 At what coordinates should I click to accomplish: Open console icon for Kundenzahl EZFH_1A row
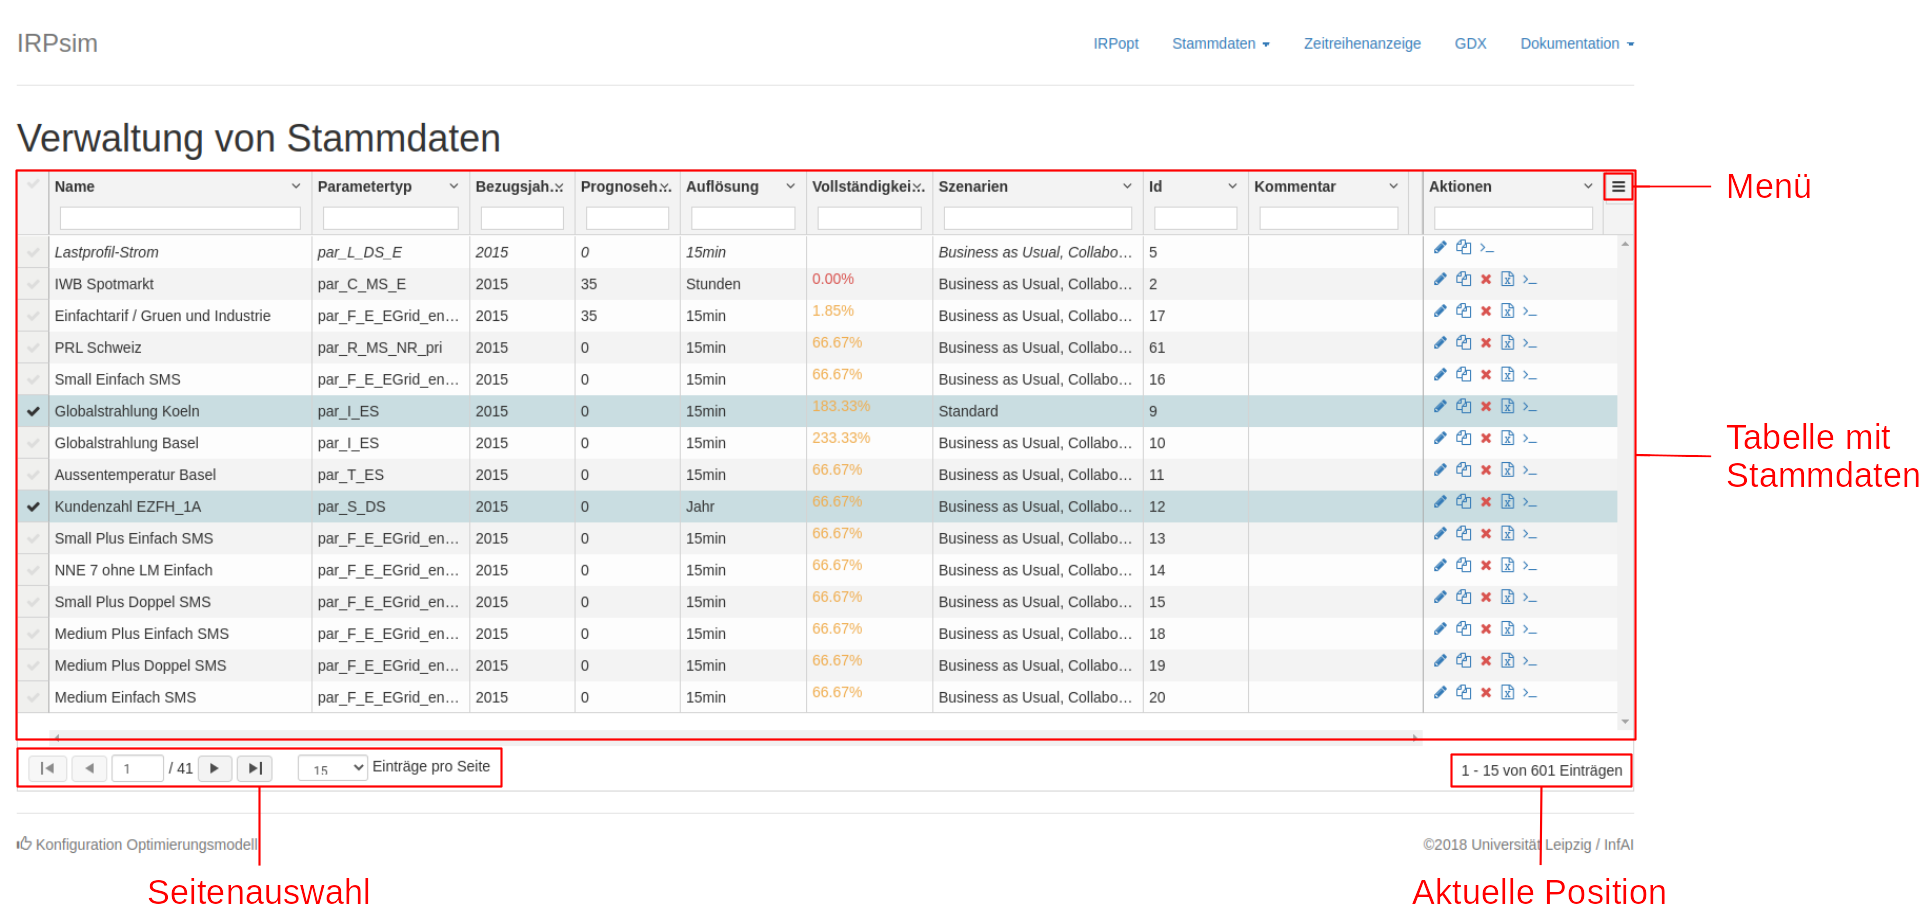[1529, 502]
